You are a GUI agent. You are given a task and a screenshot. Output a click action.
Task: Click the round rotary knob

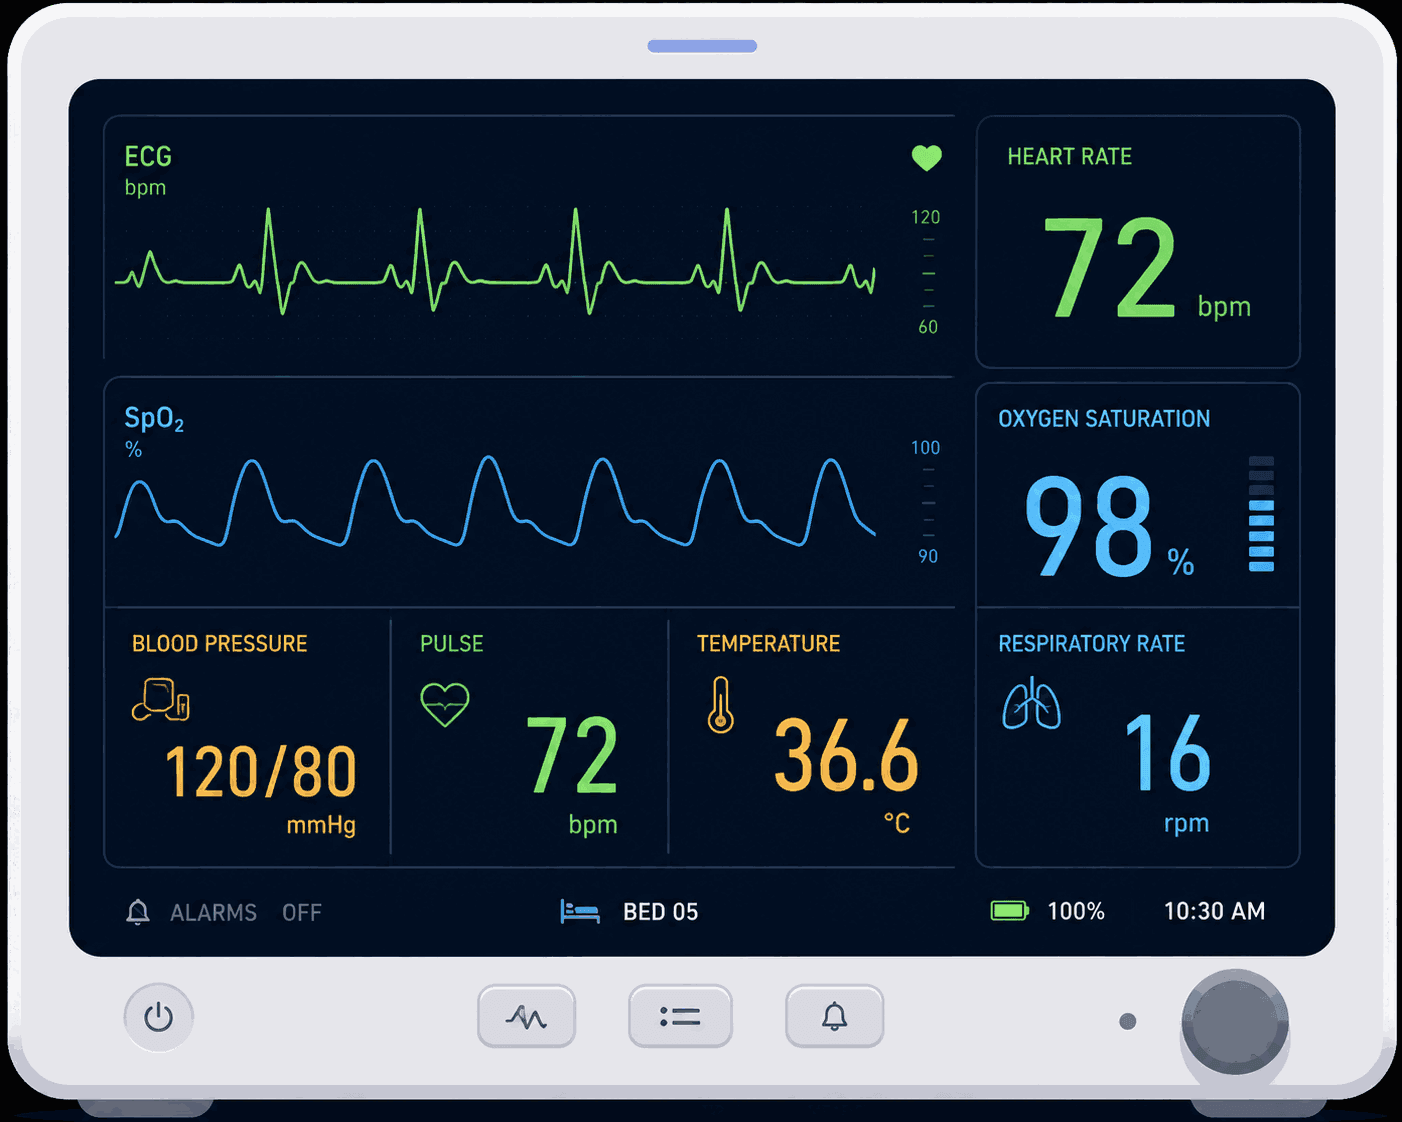tap(1235, 1022)
